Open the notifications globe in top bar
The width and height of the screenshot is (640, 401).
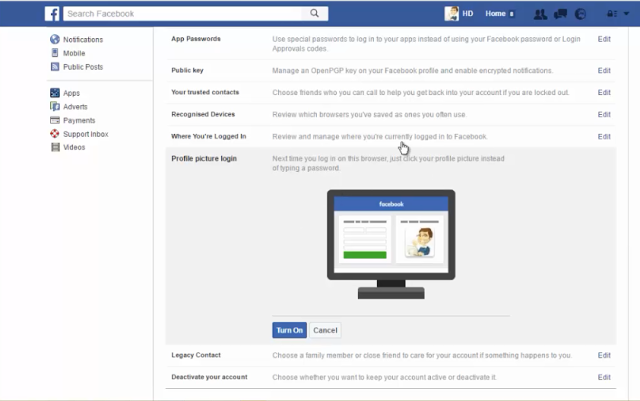coord(580,14)
